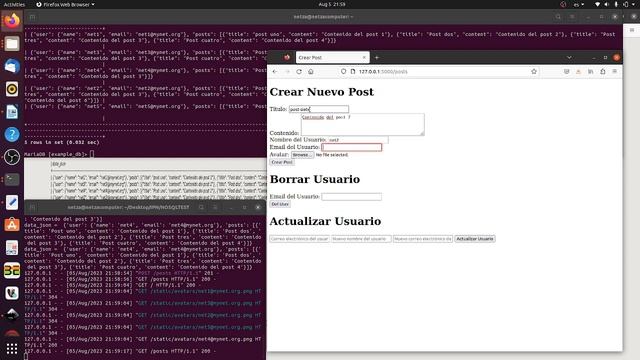Show the tracking protection shield info
Viewport: 640px width, 360px height.
coord(343,71)
